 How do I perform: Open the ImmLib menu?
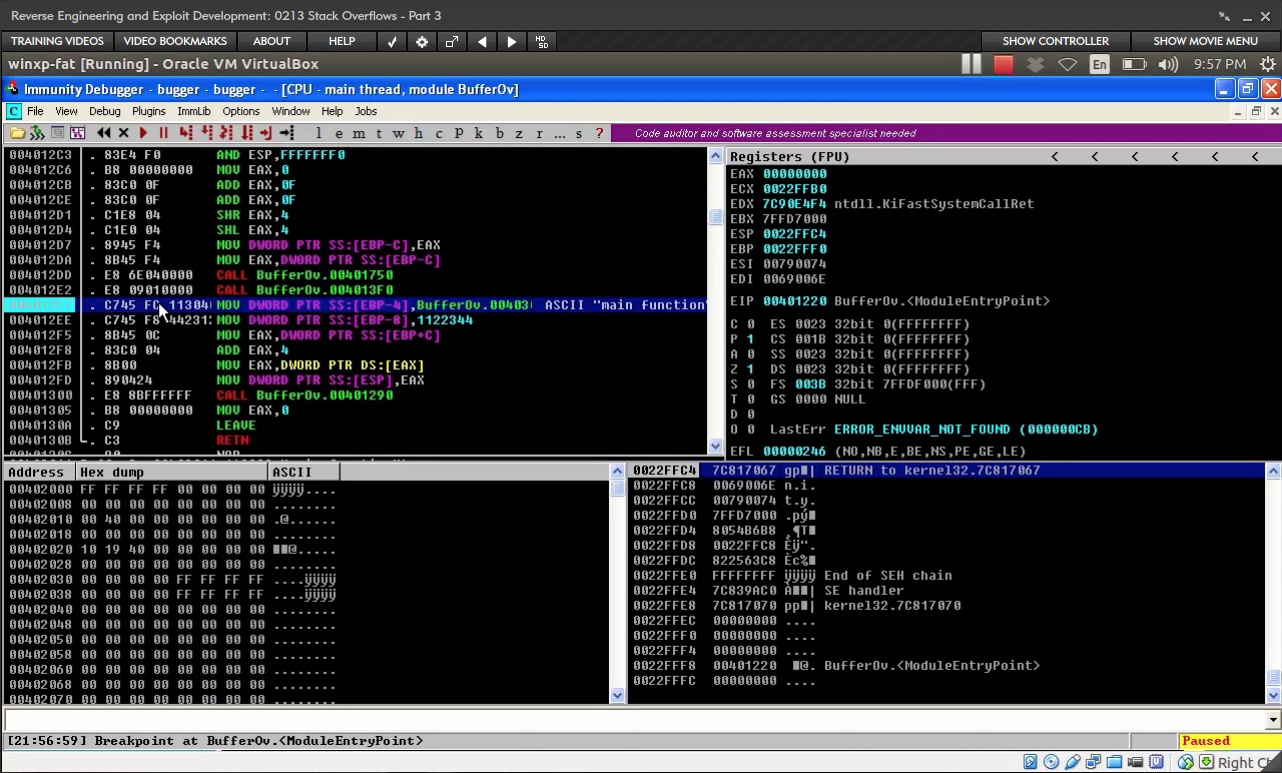[x=194, y=111]
